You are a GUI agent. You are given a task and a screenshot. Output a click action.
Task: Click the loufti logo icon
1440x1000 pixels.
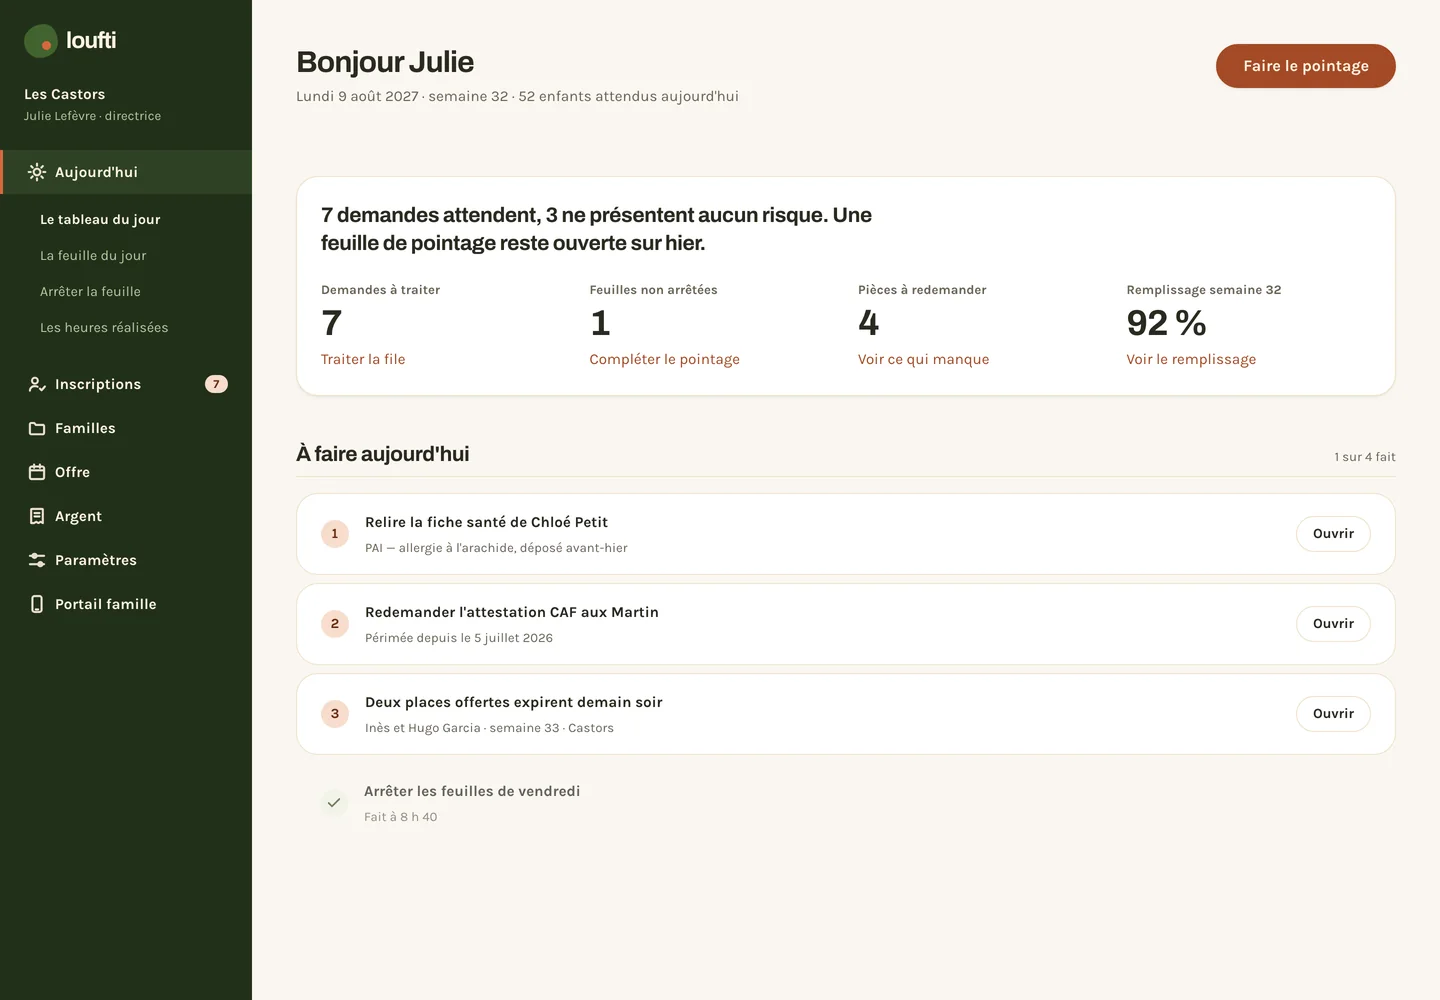point(41,41)
